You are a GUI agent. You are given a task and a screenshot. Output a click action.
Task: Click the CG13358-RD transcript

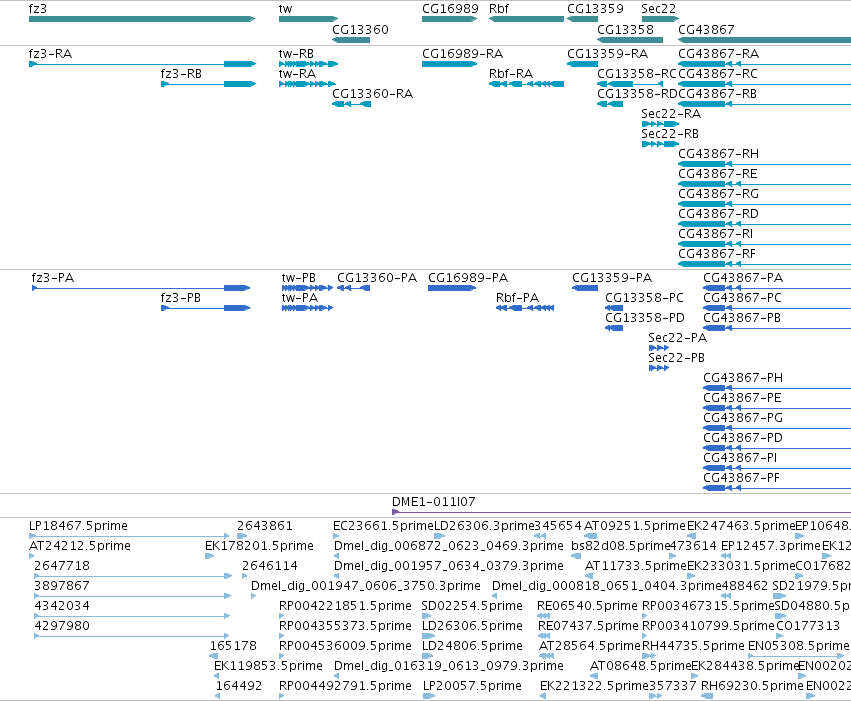pos(610,104)
